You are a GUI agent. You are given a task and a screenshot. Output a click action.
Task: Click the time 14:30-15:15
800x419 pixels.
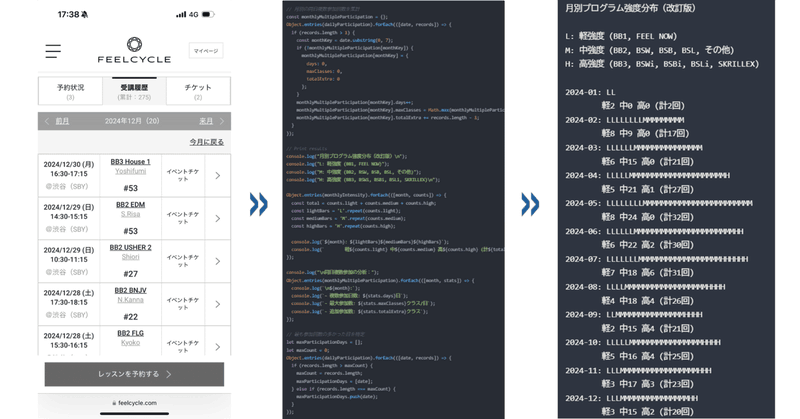pos(69,216)
